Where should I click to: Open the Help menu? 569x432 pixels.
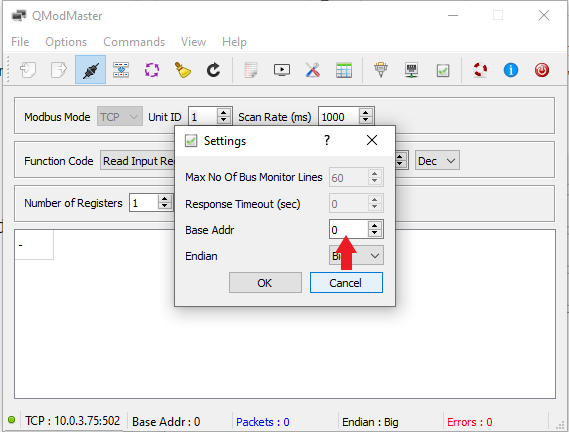(x=234, y=42)
